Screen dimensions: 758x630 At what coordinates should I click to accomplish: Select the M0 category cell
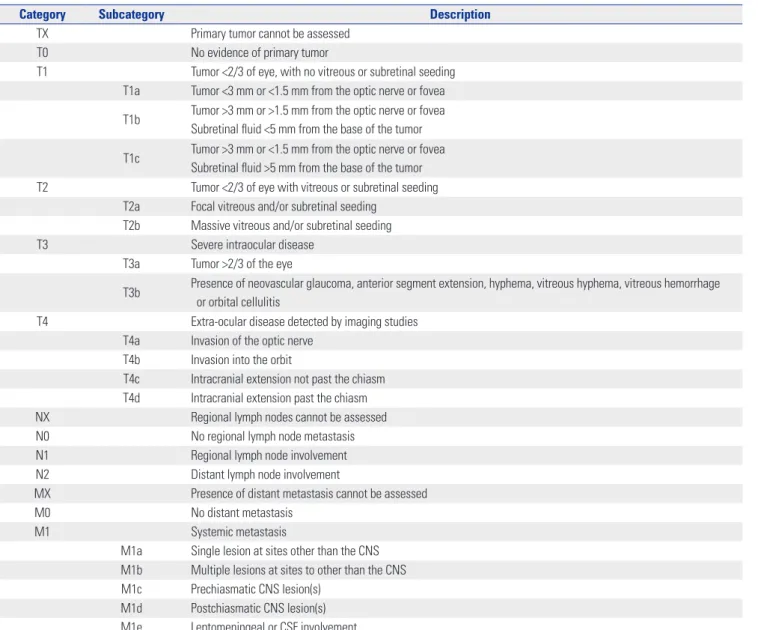(42, 513)
